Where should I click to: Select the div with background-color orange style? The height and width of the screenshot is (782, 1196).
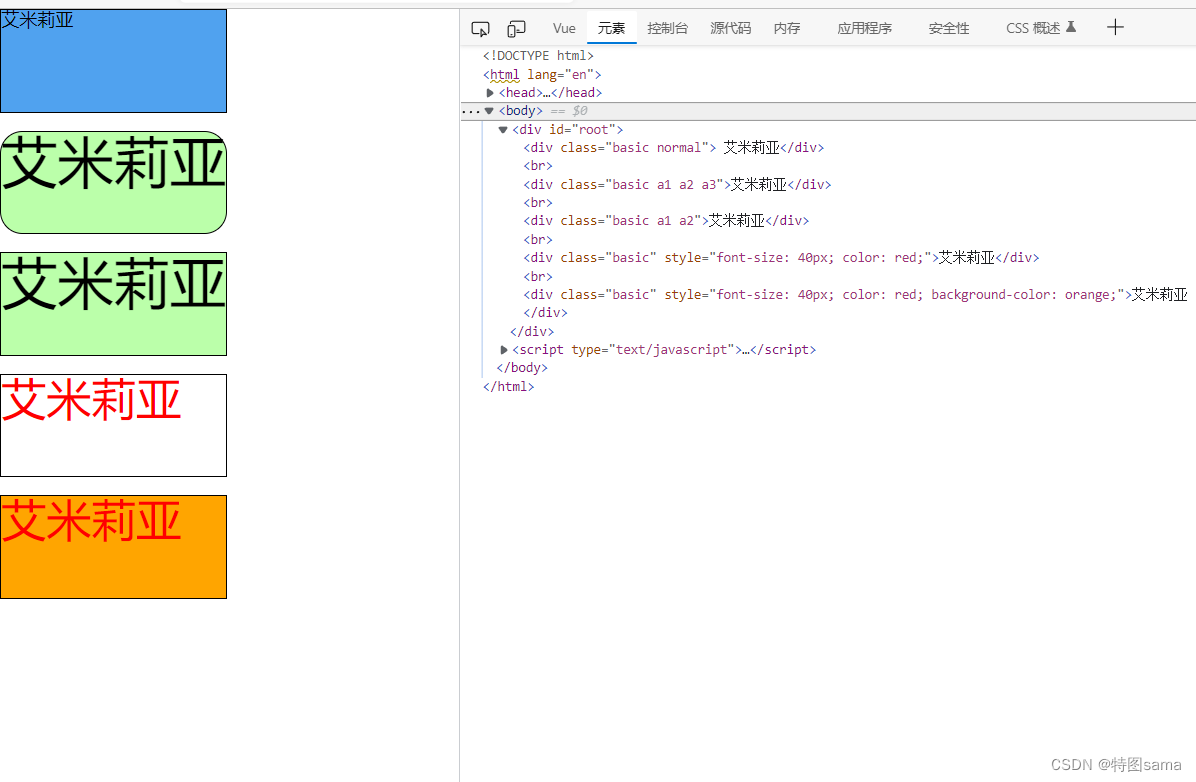pos(855,294)
